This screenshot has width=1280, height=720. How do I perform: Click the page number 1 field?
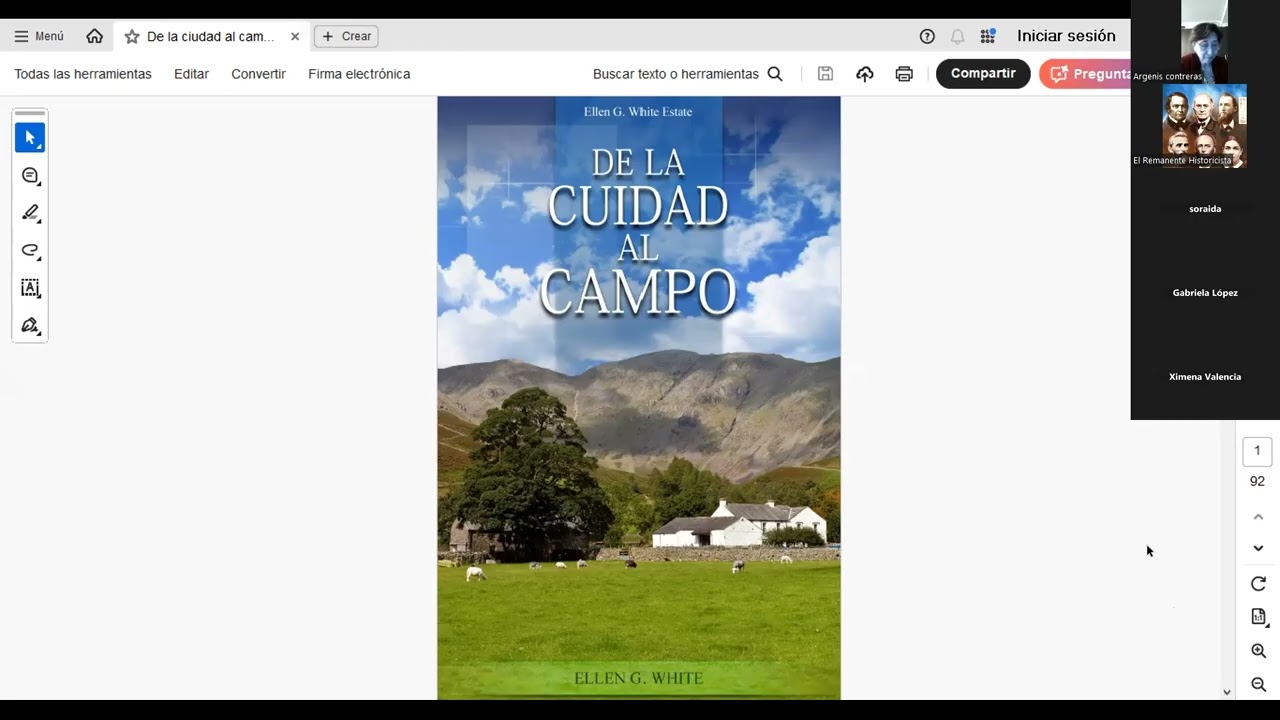1257,451
